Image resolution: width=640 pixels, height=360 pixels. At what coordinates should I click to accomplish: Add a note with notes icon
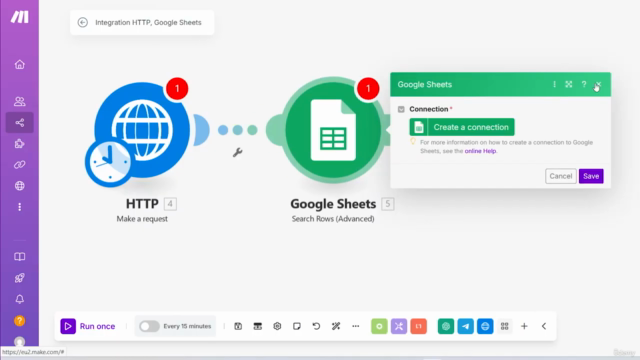[x=297, y=326]
